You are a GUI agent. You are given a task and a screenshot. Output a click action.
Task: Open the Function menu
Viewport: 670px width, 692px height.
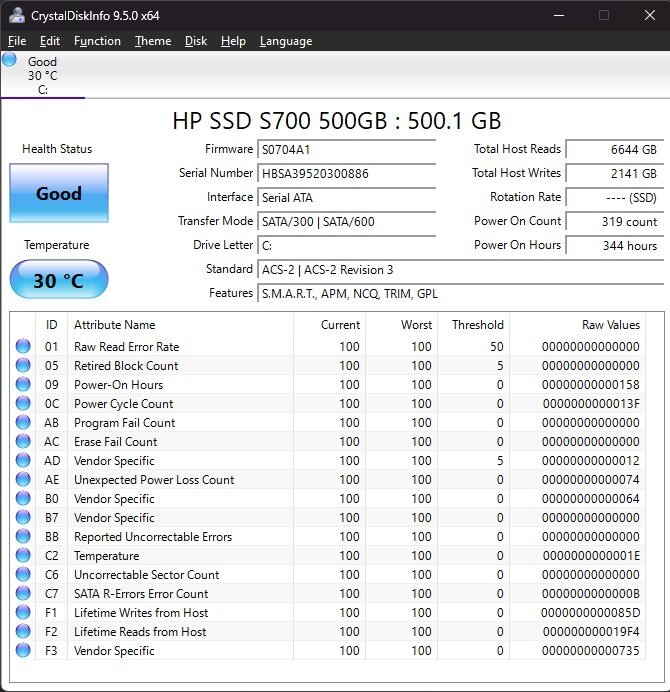[97, 41]
